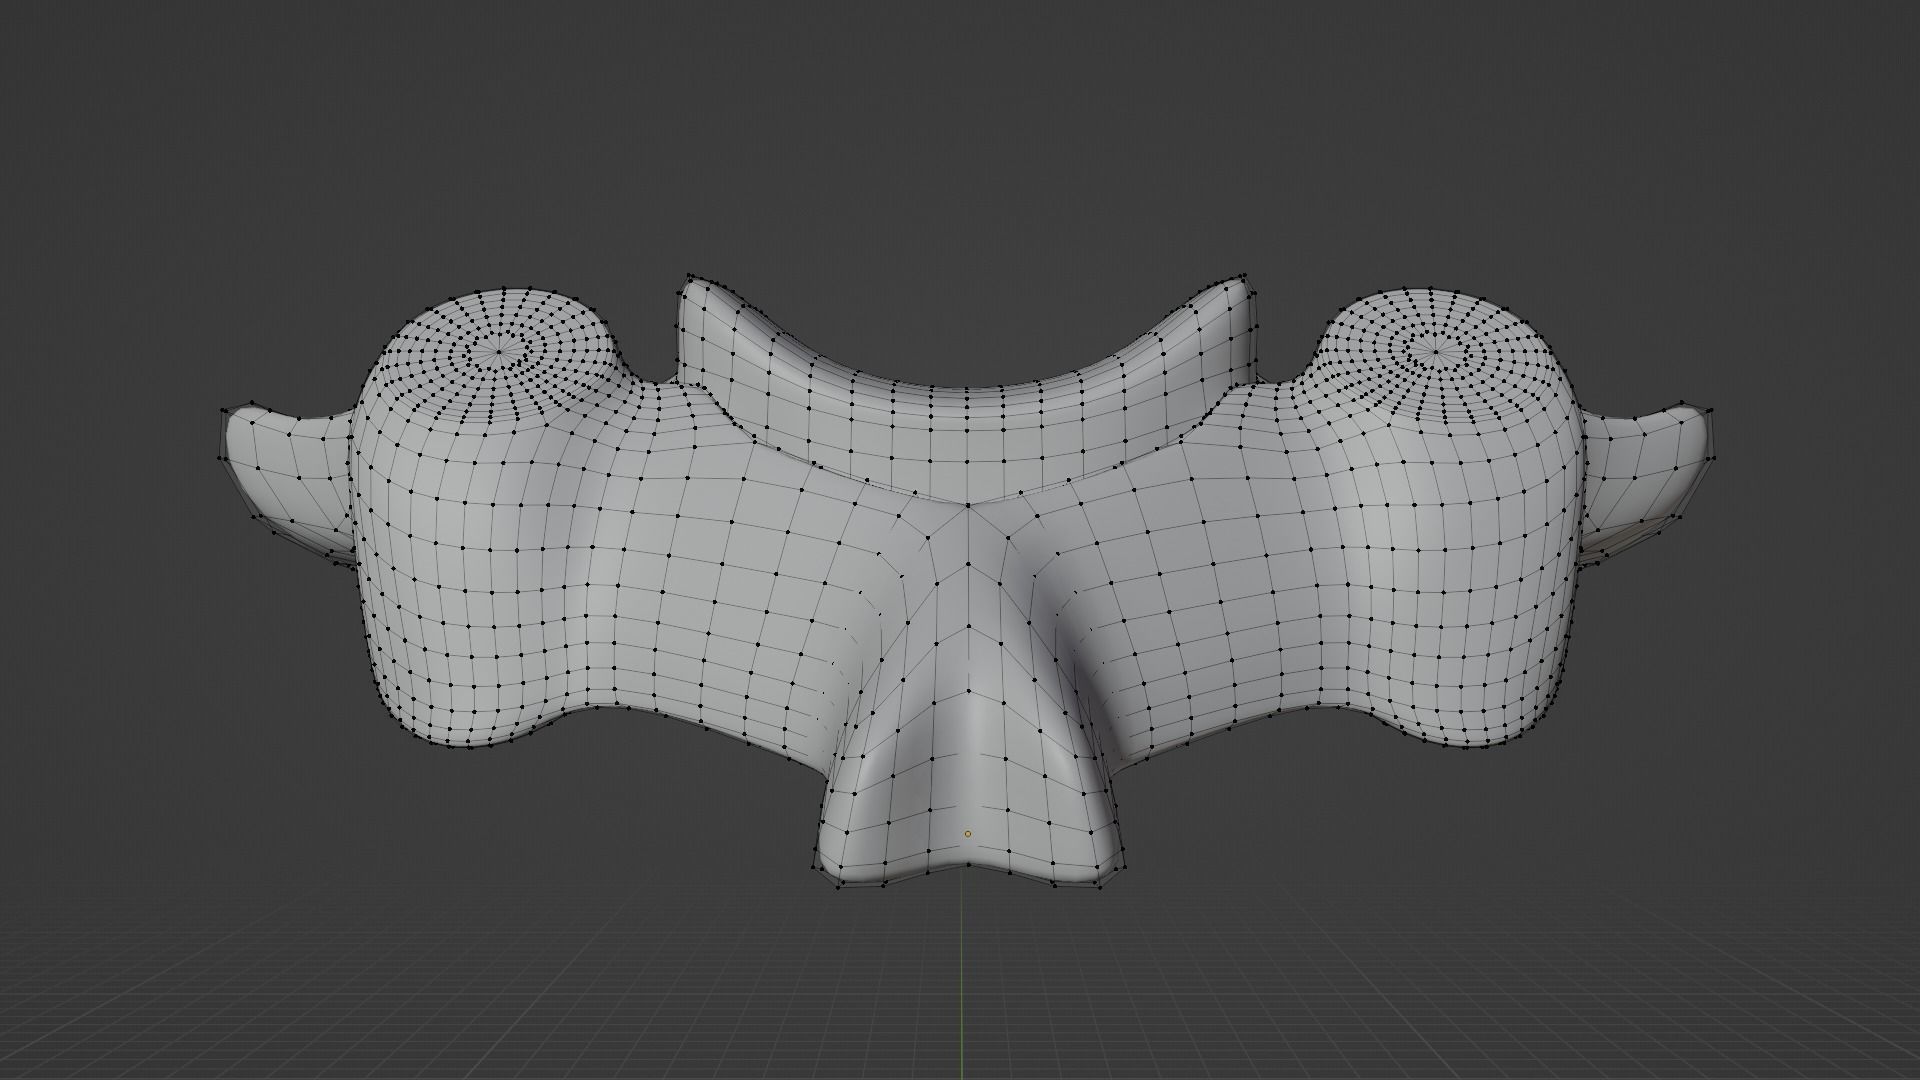Viewport: 1920px width, 1080px height.
Task: Select the central vertex where the nose bridge edges converge
Action: [x=967, y=508]
